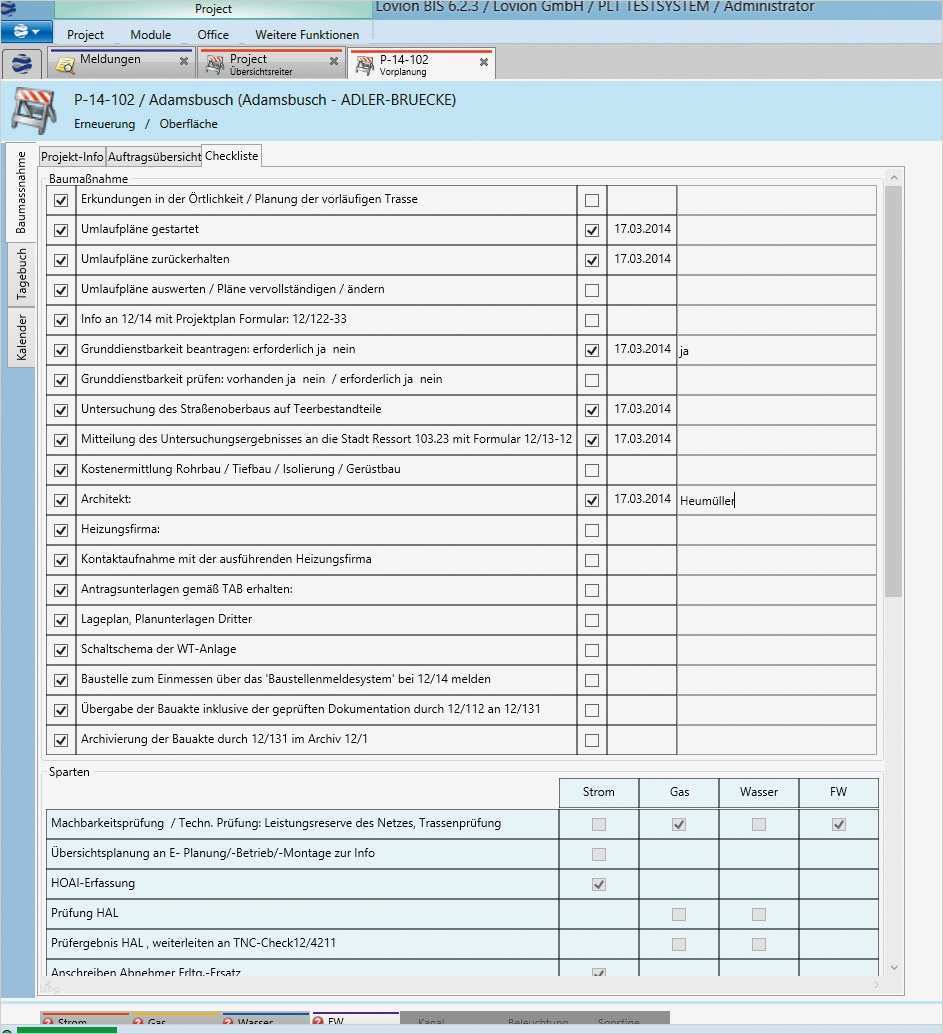Open the vertical Tagebuch side tab
The image size is (943, 1034).
coord(21,274)
